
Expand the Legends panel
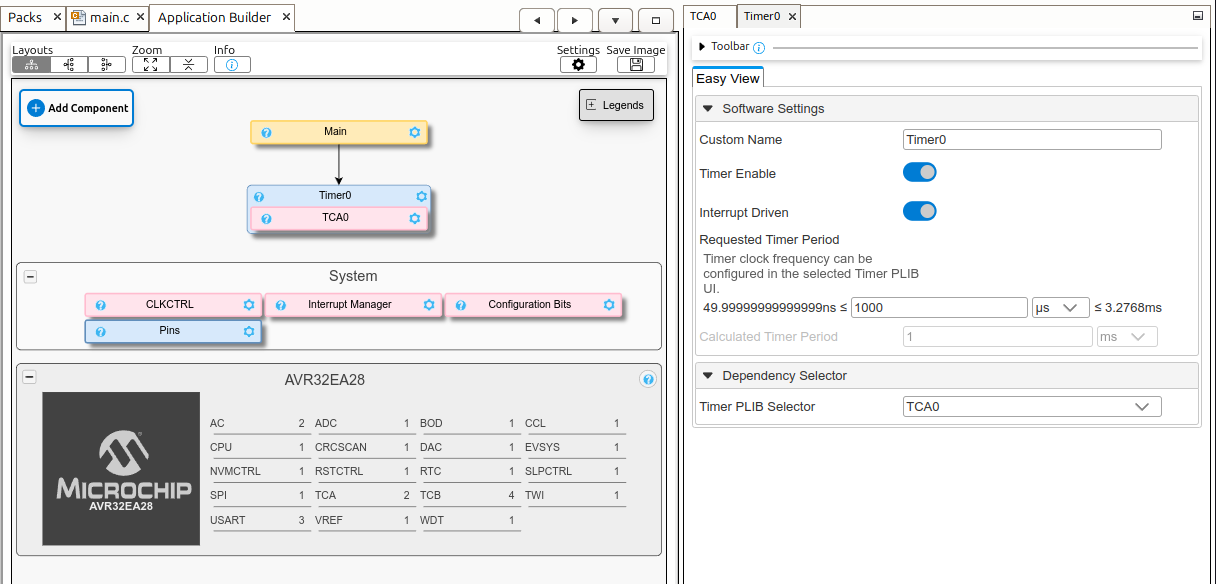pos(616,106)
